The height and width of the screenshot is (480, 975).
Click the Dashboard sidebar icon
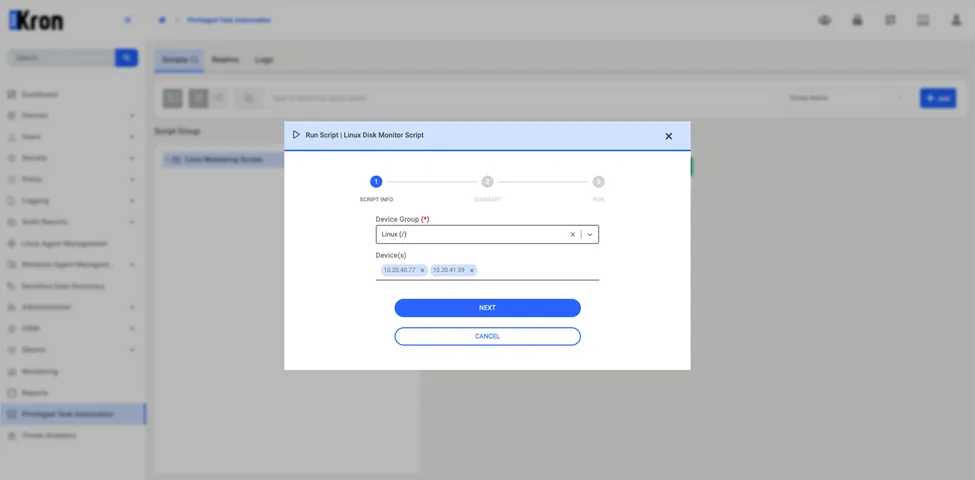click(x=11, y=95)
